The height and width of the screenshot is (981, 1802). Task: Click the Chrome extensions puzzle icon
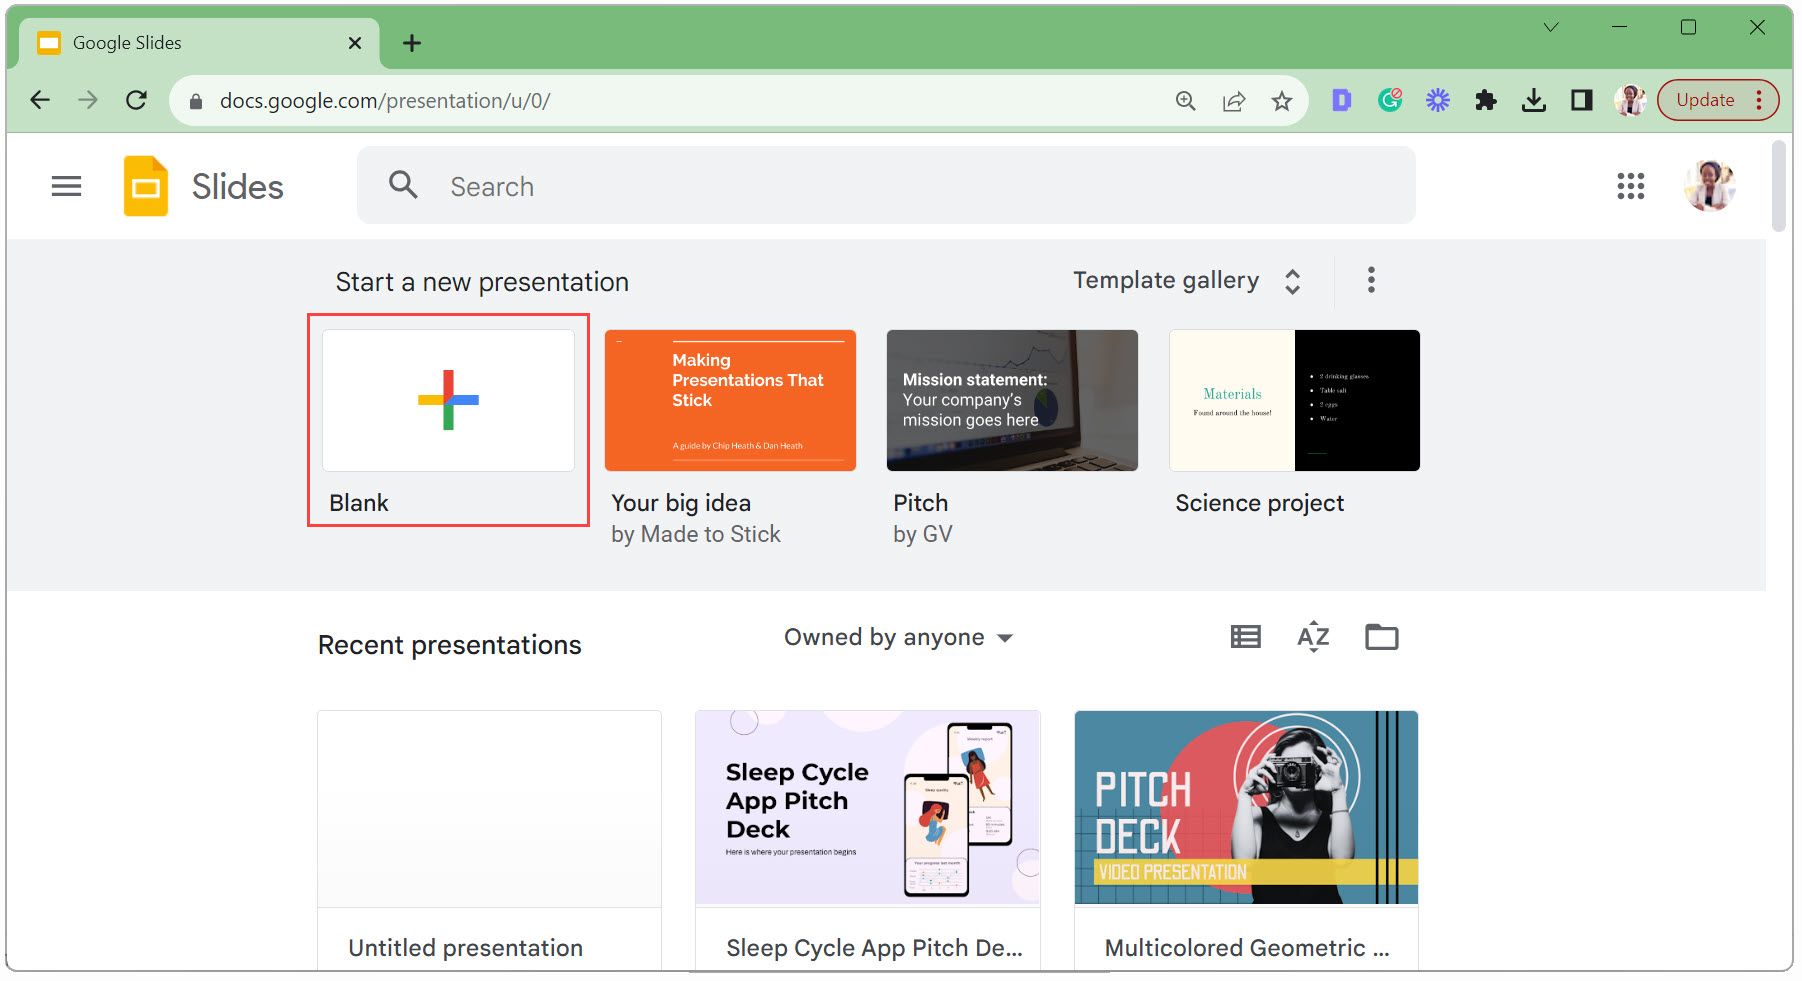coord(1487,100)
